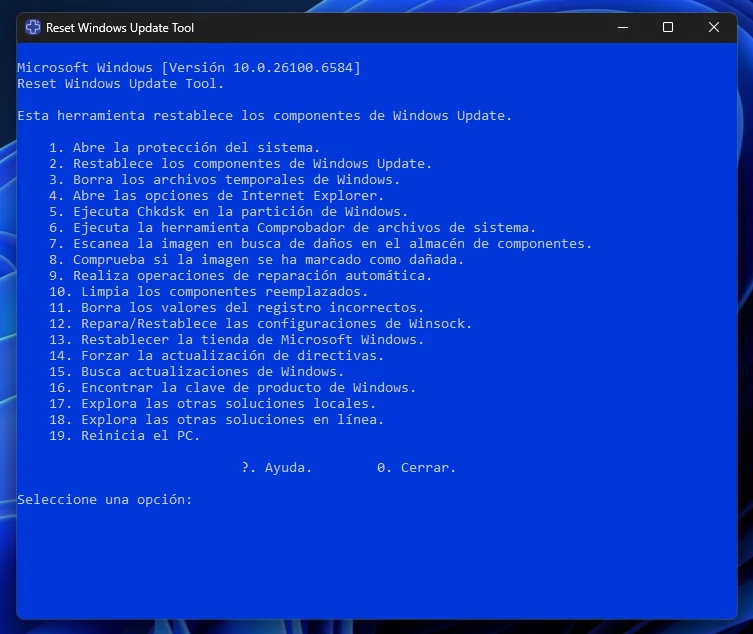Click the '?. Ayuda.' option
The width and height of the screenshot is (753, 634).
coord(277,468)
